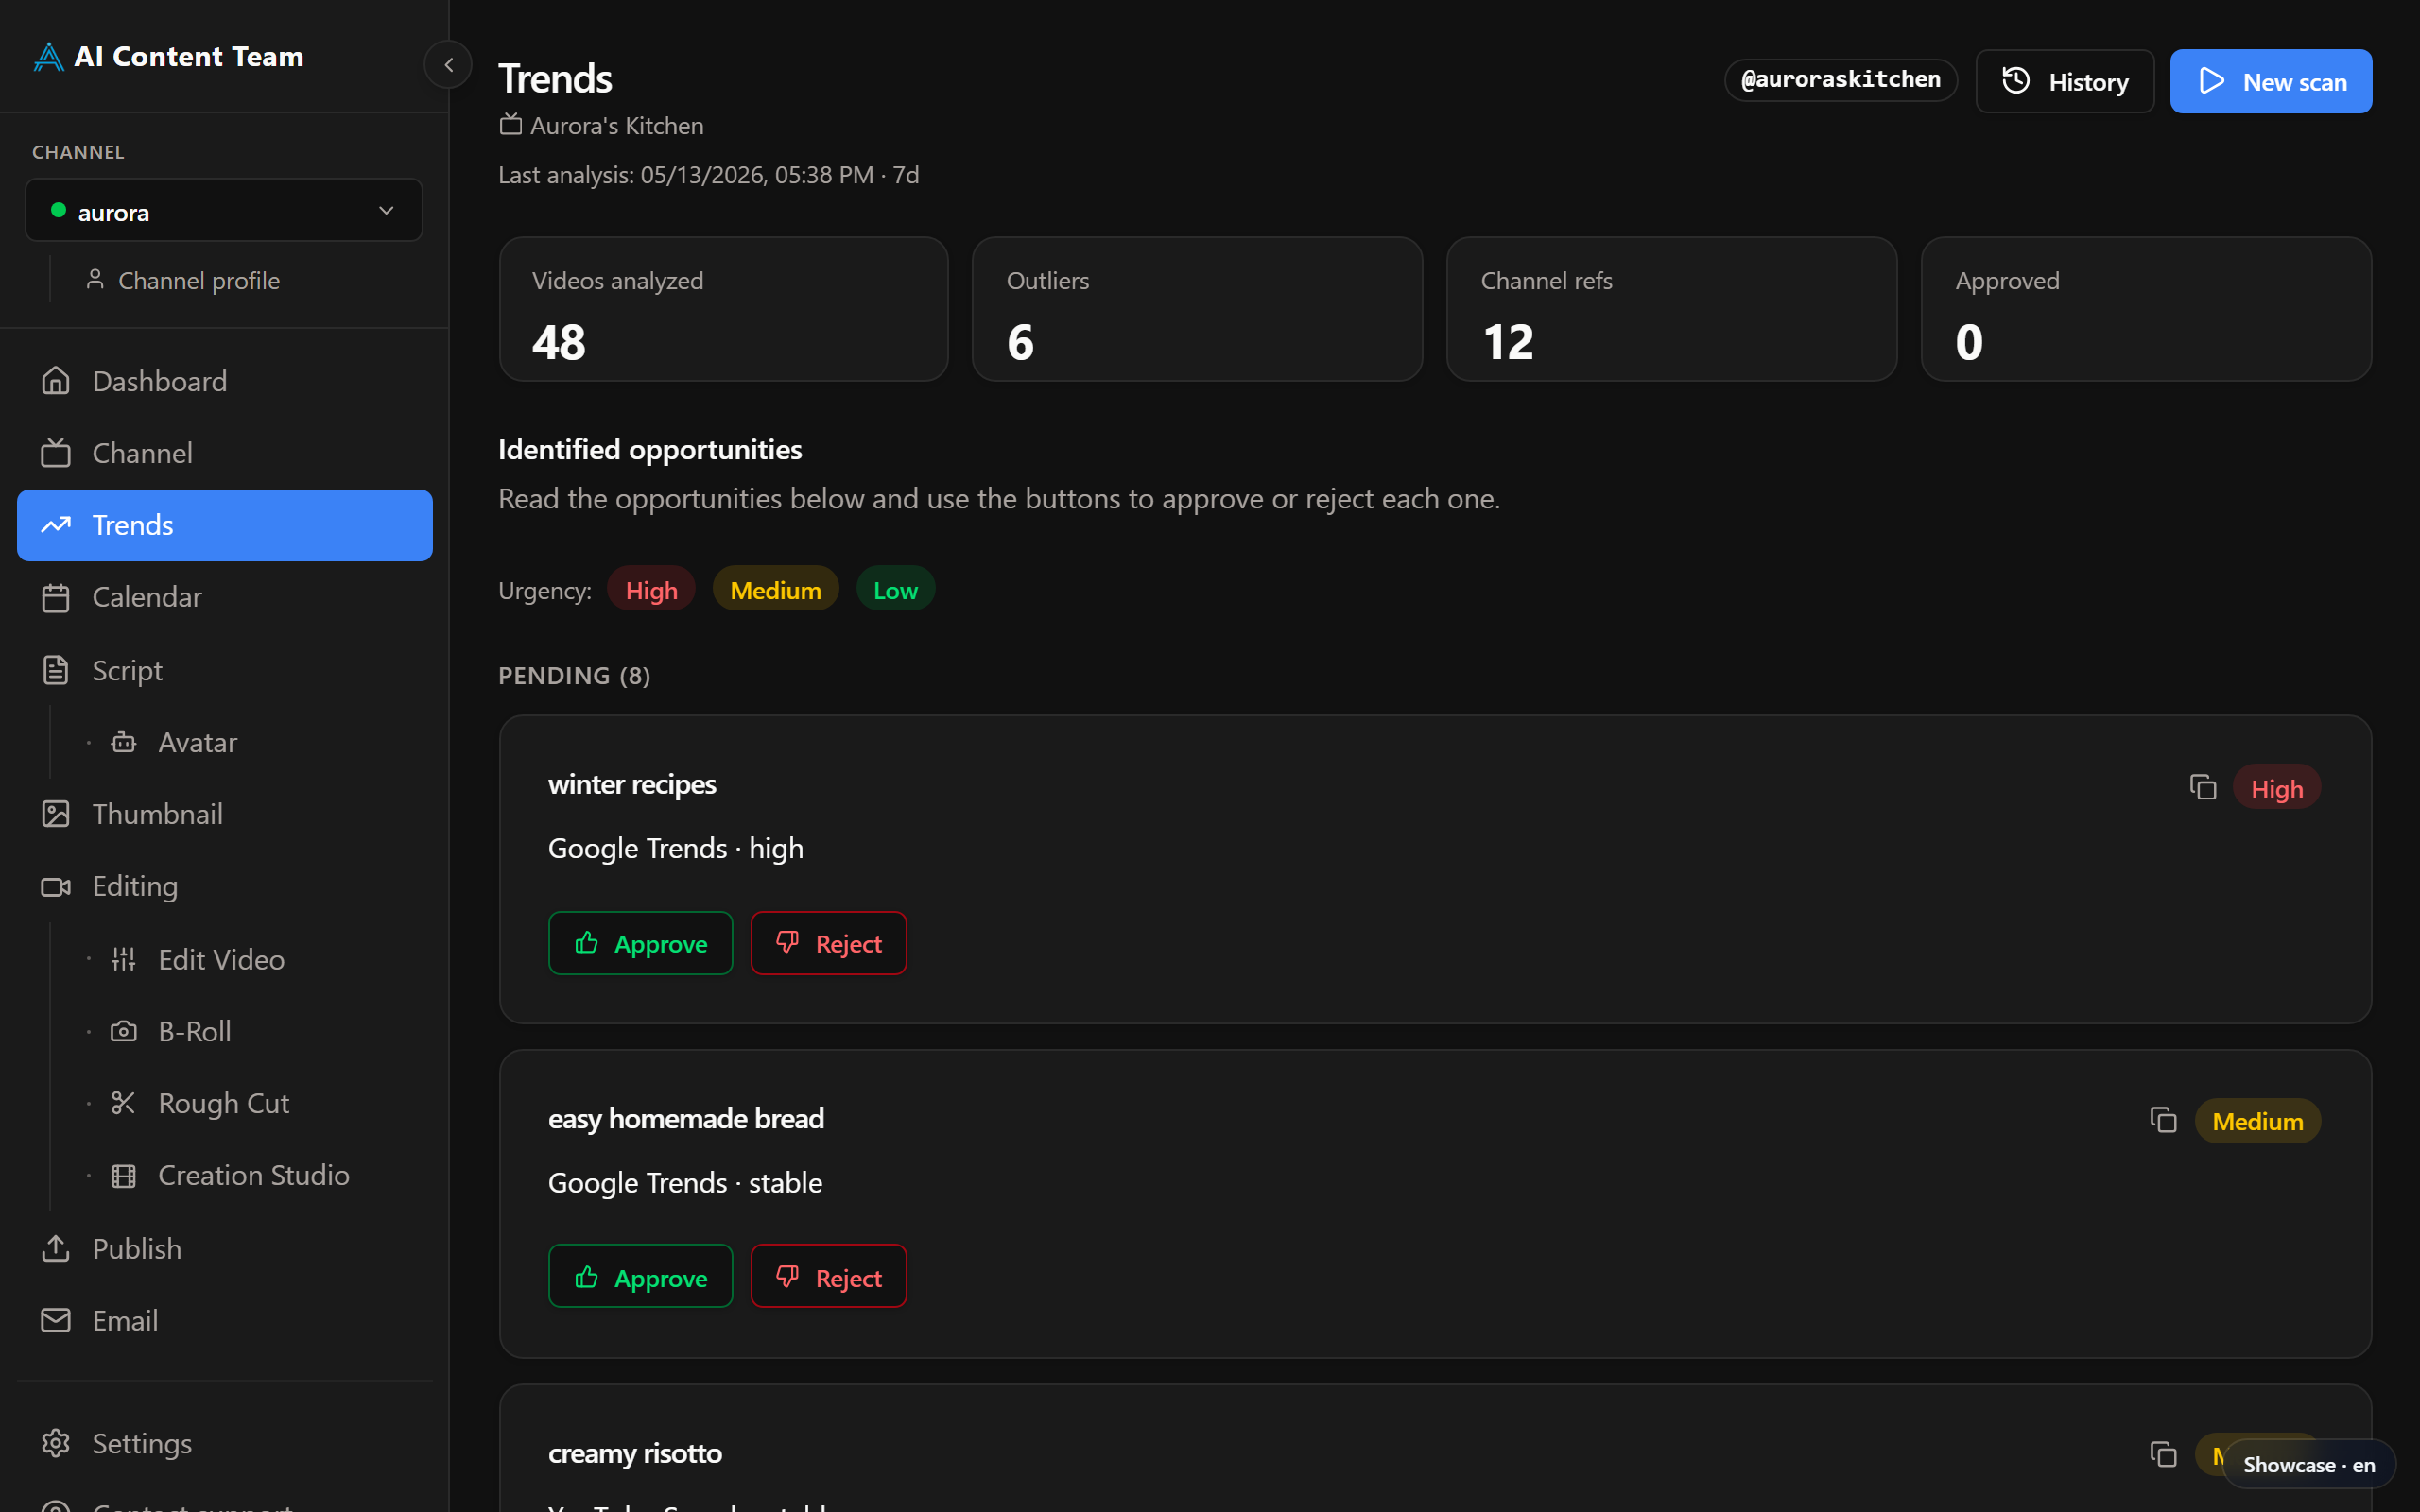The height and width of the screenshot is (1512, 2420).
Task: Click the Channel TV icon in sidebar
Action: [56, 453]
